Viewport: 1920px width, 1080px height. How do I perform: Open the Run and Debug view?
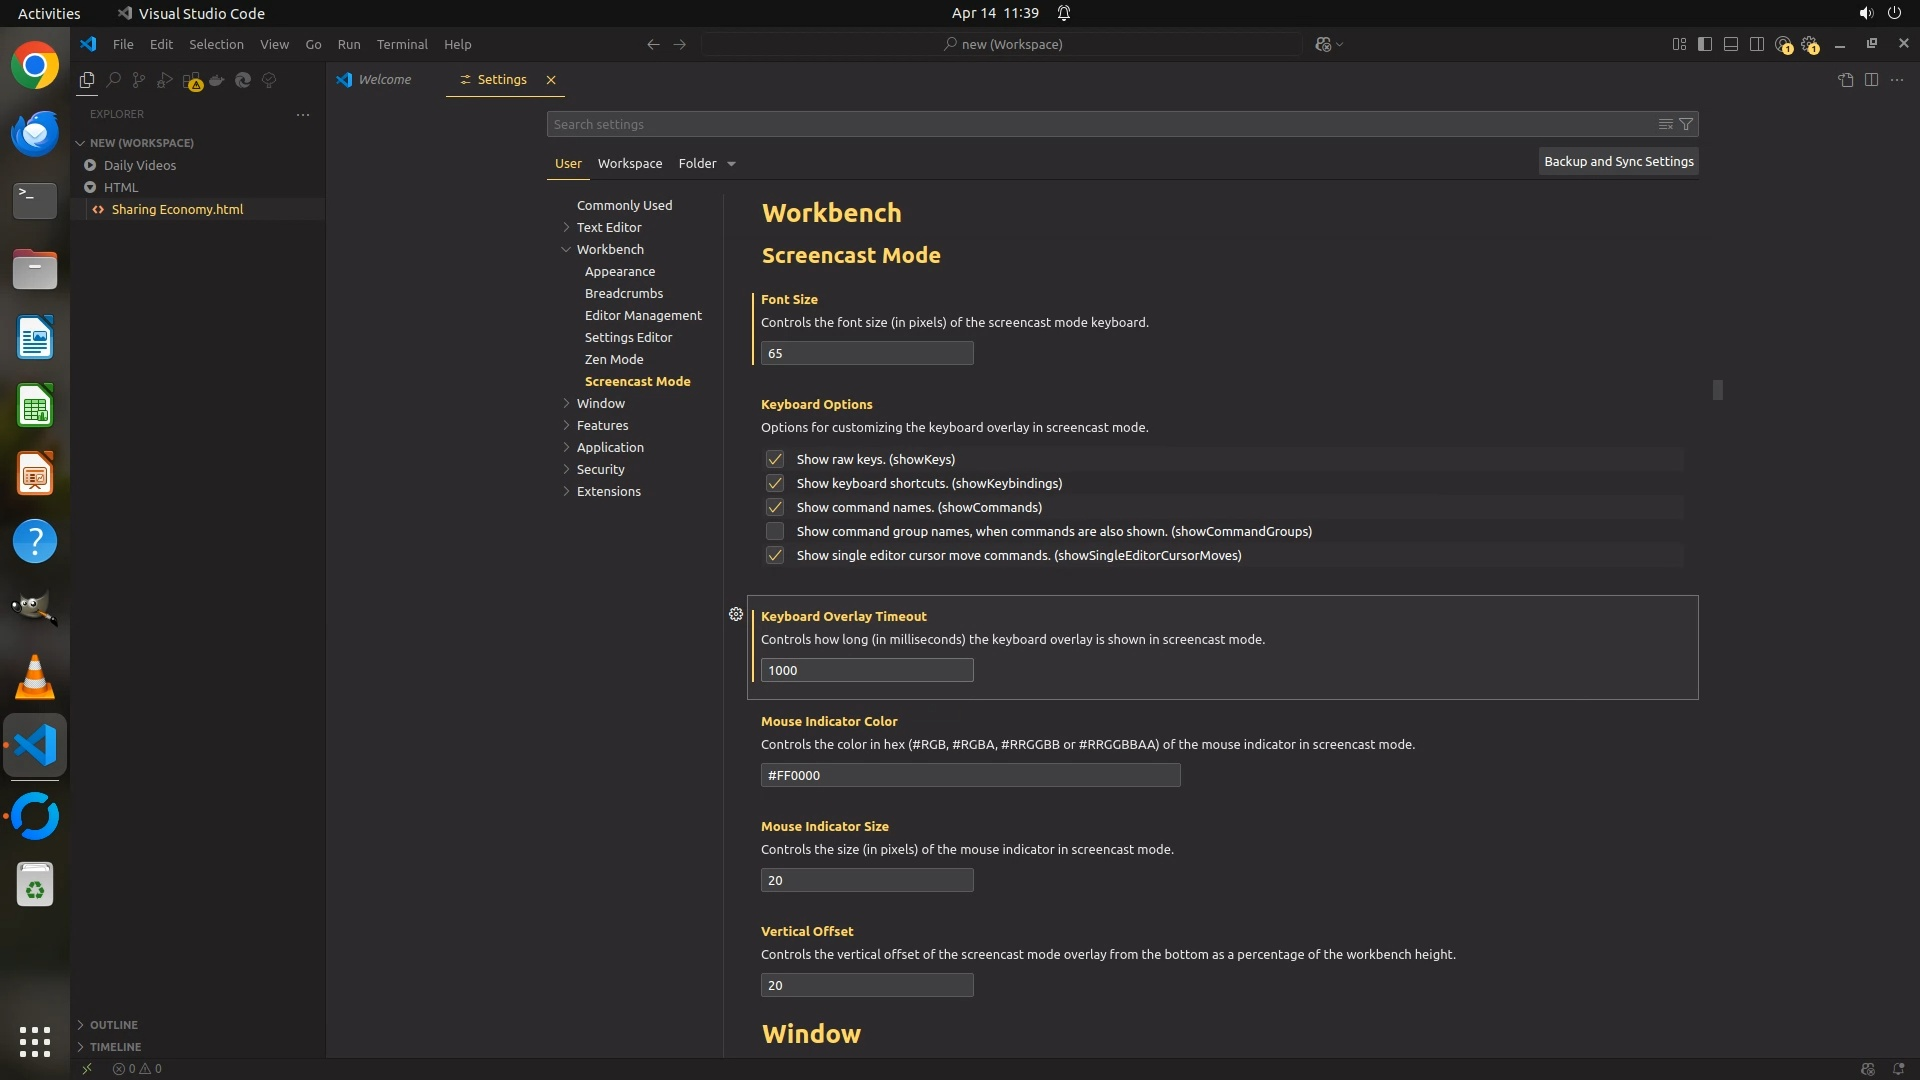(165, 80)
